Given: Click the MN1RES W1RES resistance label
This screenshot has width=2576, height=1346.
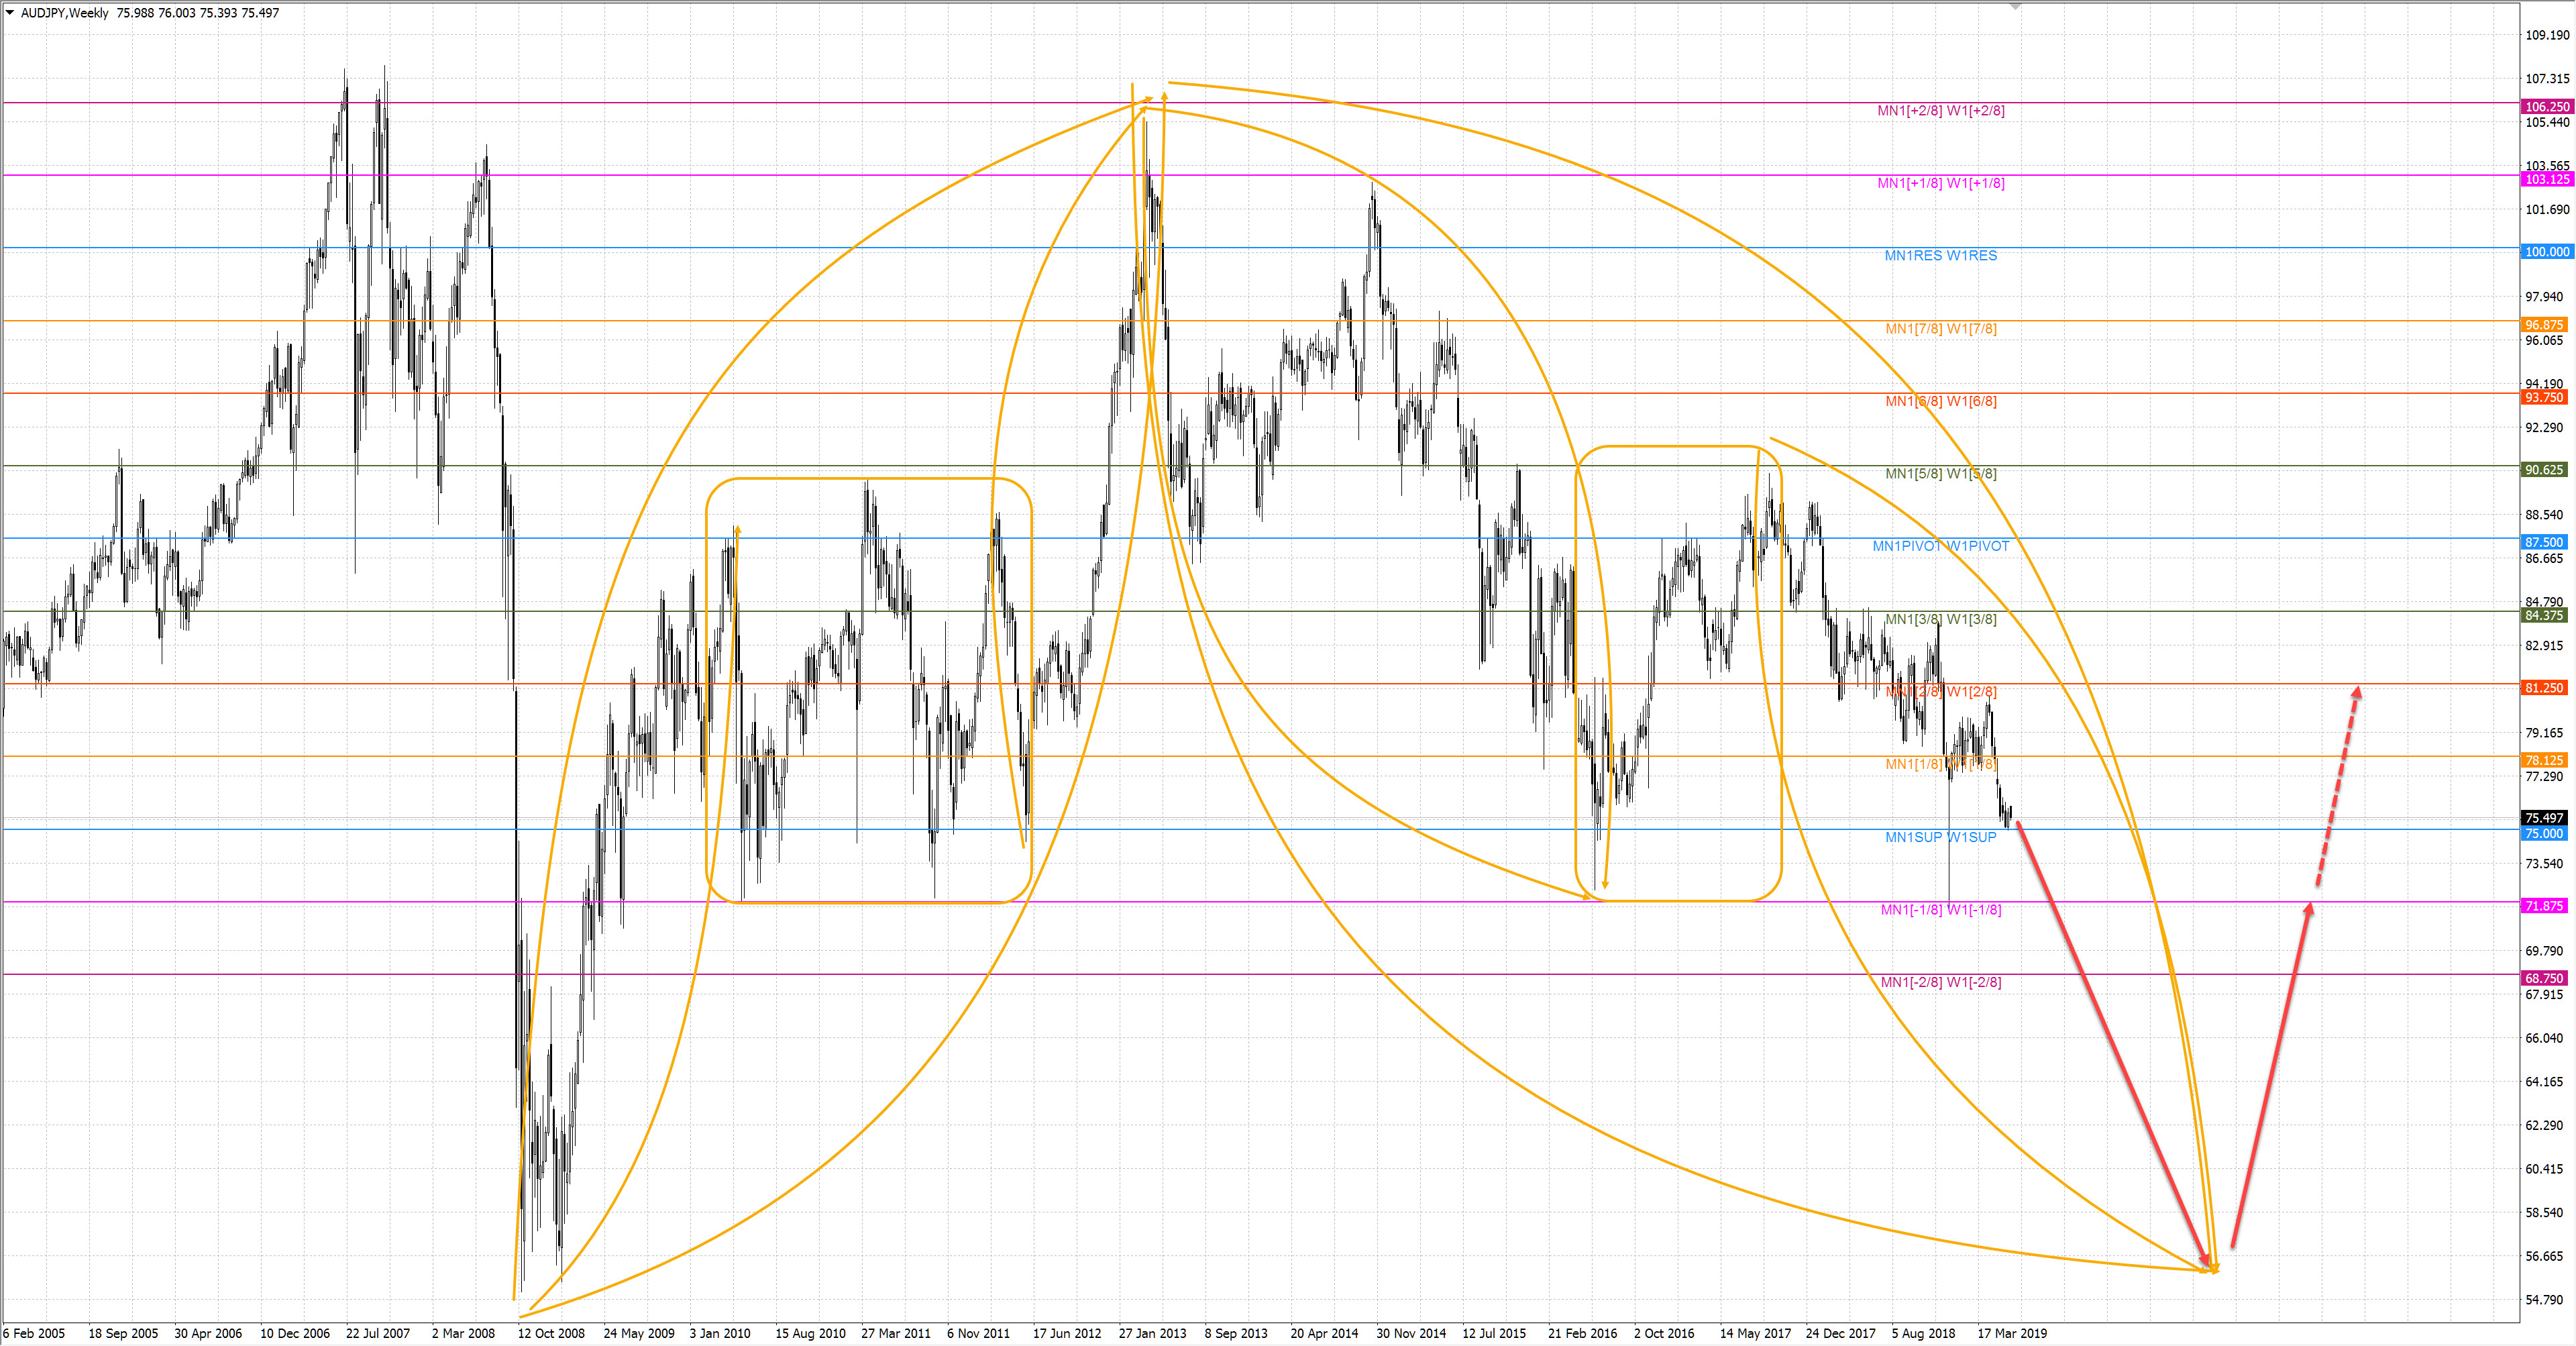Looking at the screenshot, I should [x=1940, y=256].
